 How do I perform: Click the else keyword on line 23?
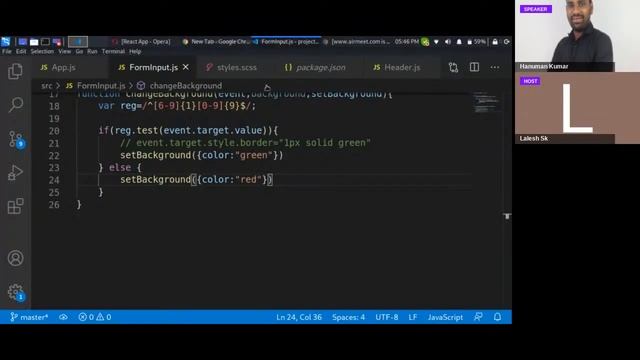(120, 167)
